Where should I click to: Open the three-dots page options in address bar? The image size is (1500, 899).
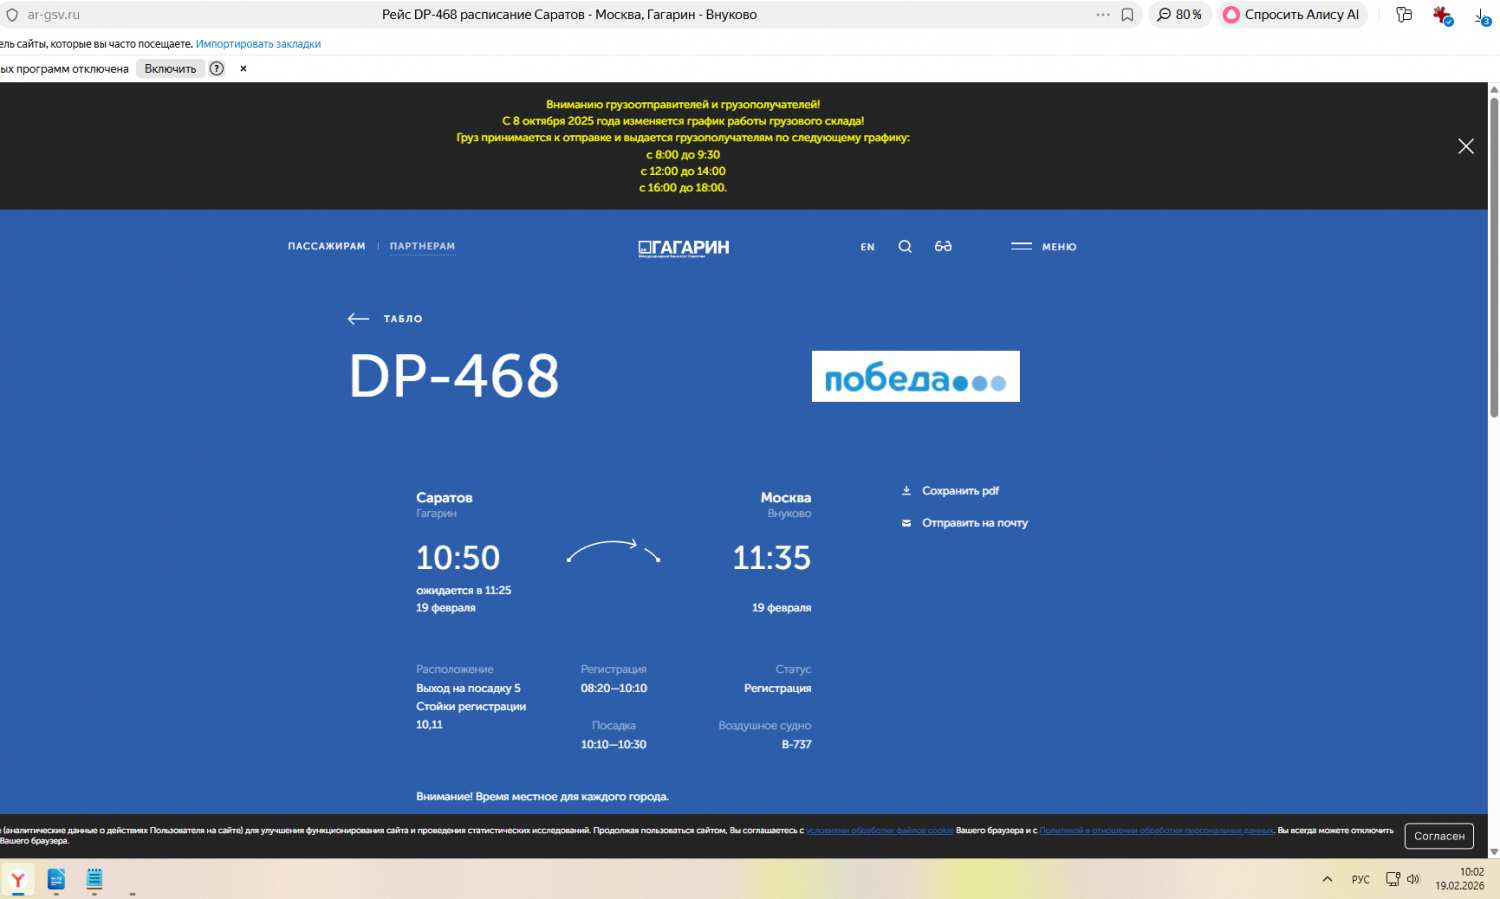point(1102,15)
